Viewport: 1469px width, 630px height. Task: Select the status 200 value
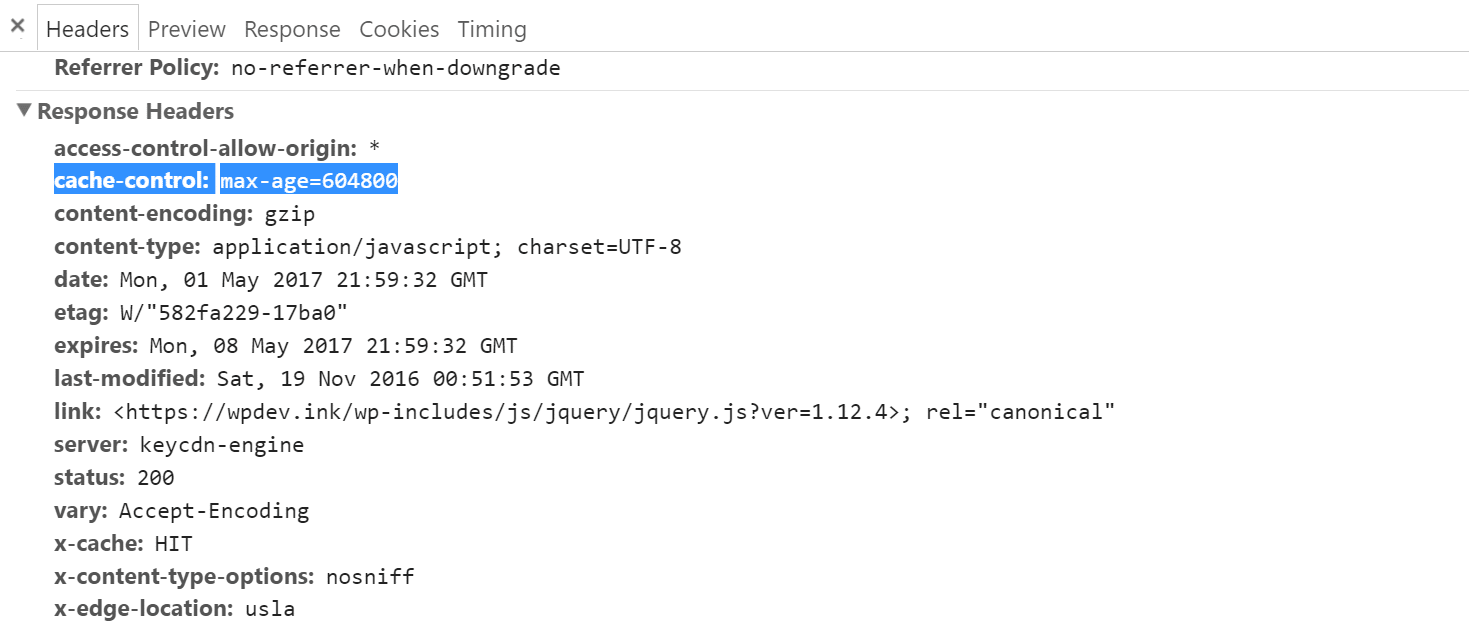[159, 477]
